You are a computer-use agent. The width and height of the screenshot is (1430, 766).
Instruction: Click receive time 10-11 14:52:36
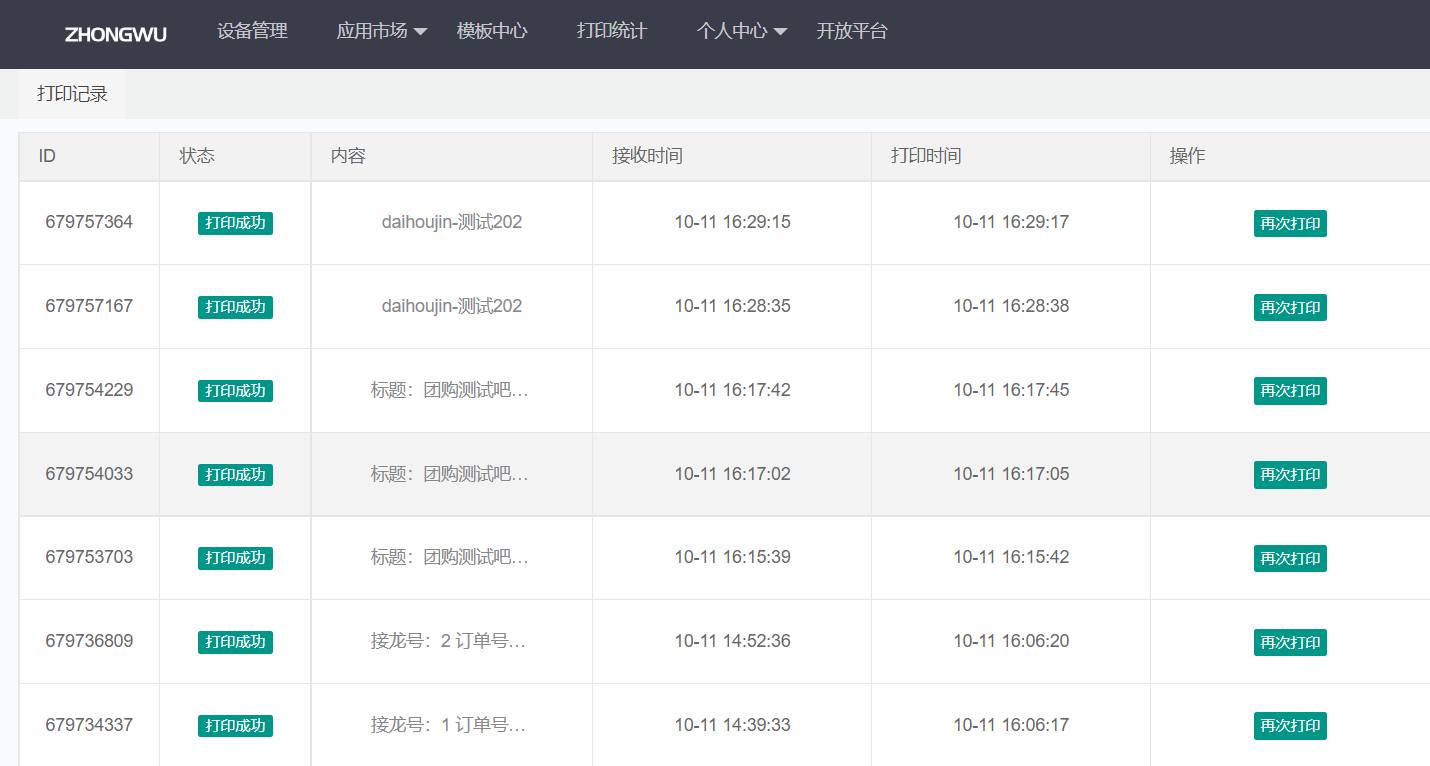click(732, 641)
